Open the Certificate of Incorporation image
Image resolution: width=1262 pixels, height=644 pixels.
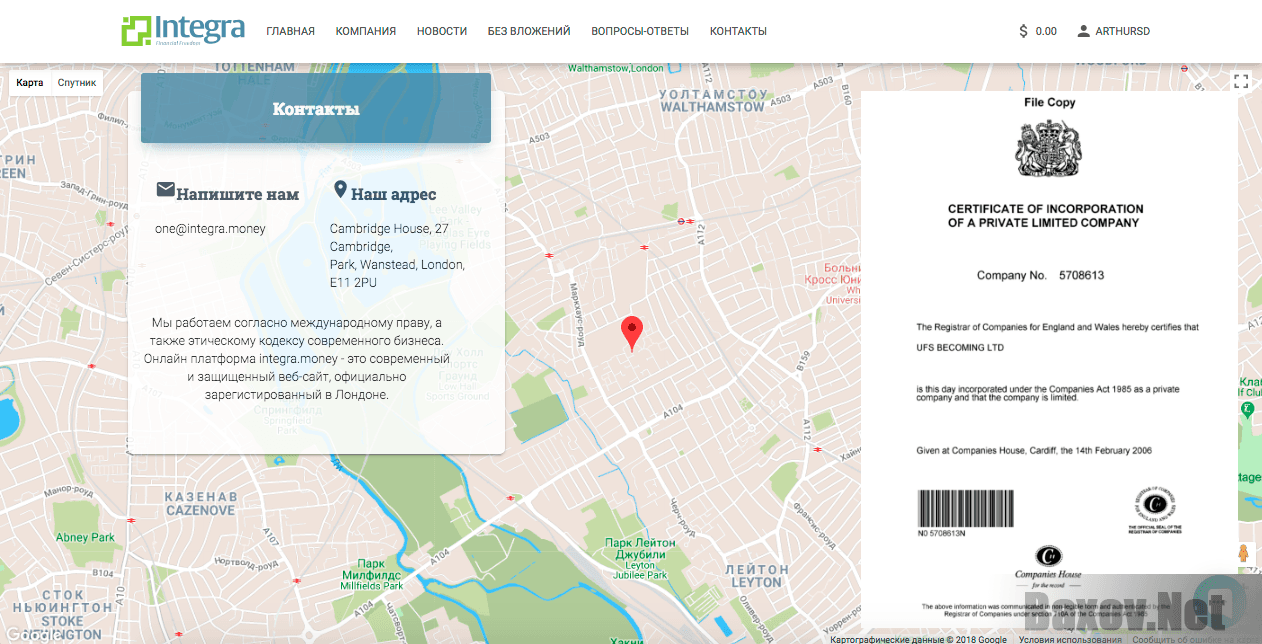click(x=1049, y=350)
